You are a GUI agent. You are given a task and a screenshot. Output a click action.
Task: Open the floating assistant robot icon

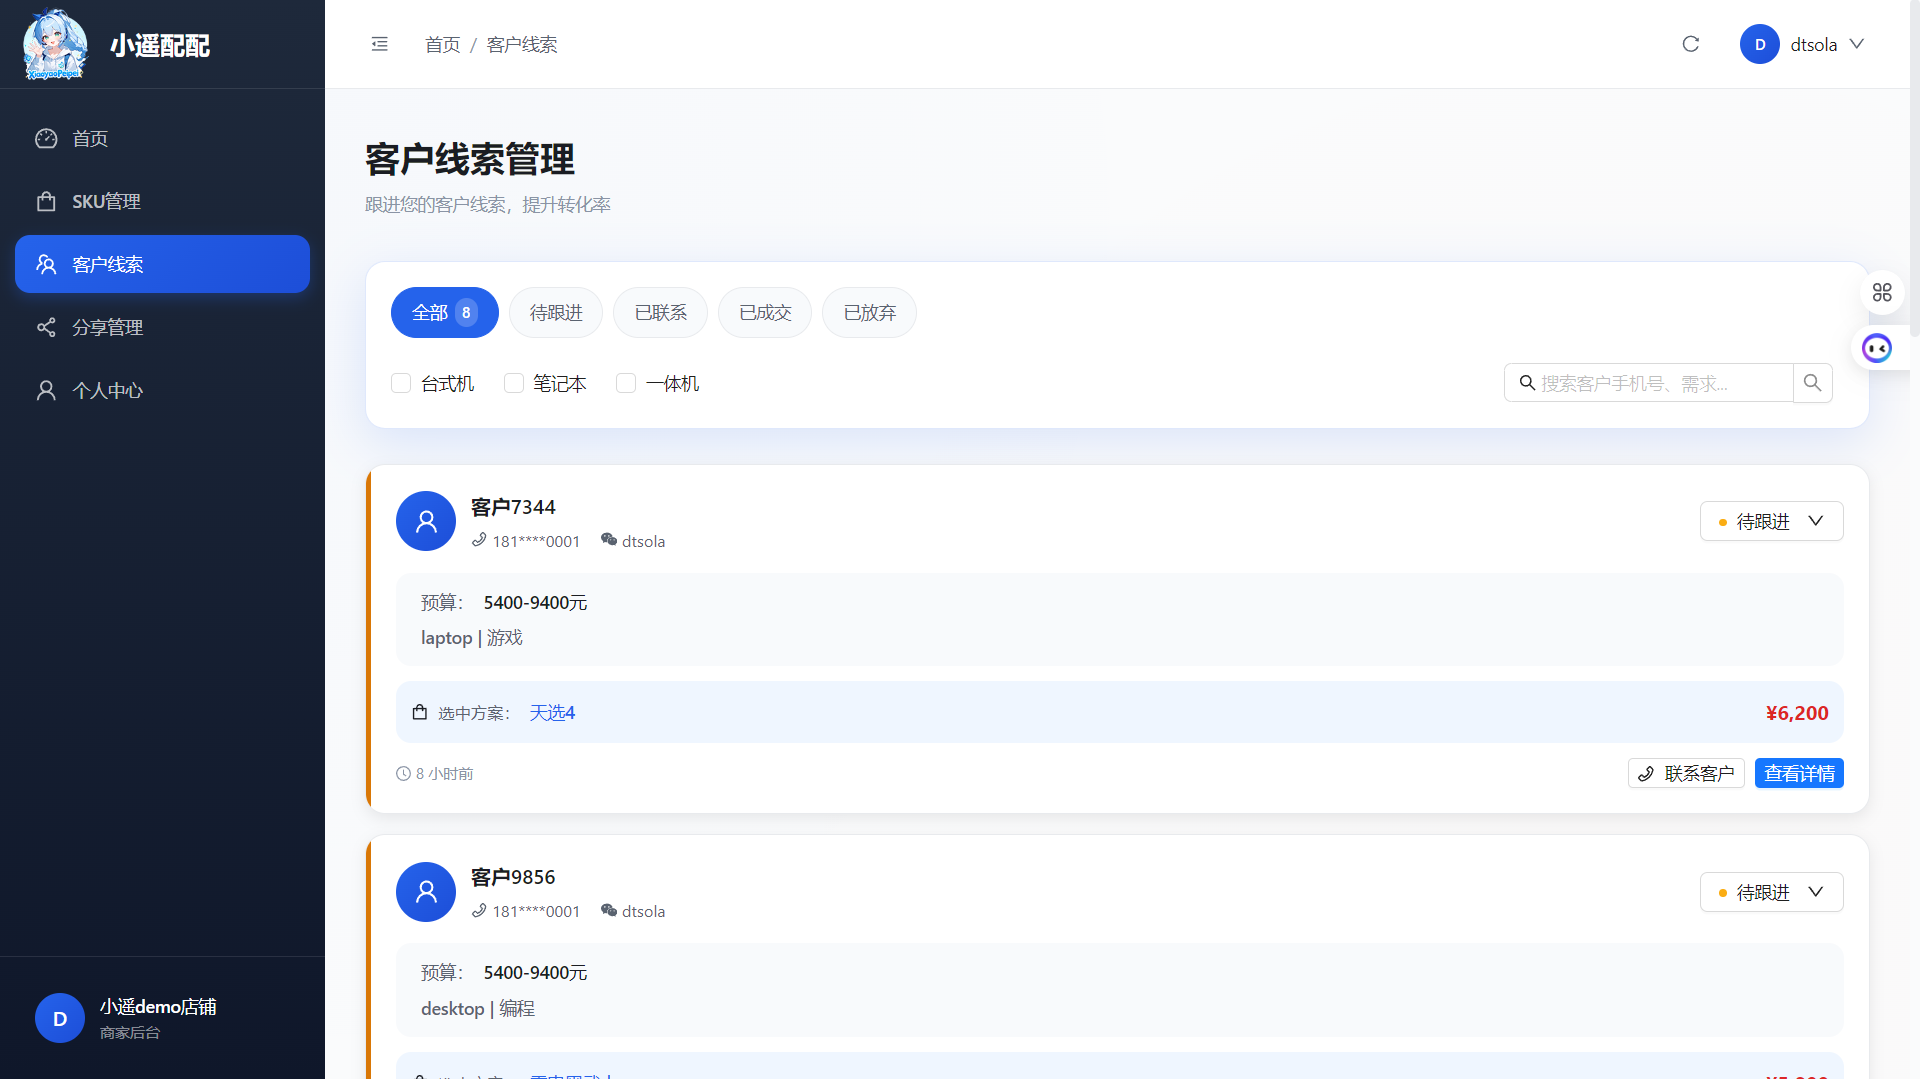point(1877,348)
